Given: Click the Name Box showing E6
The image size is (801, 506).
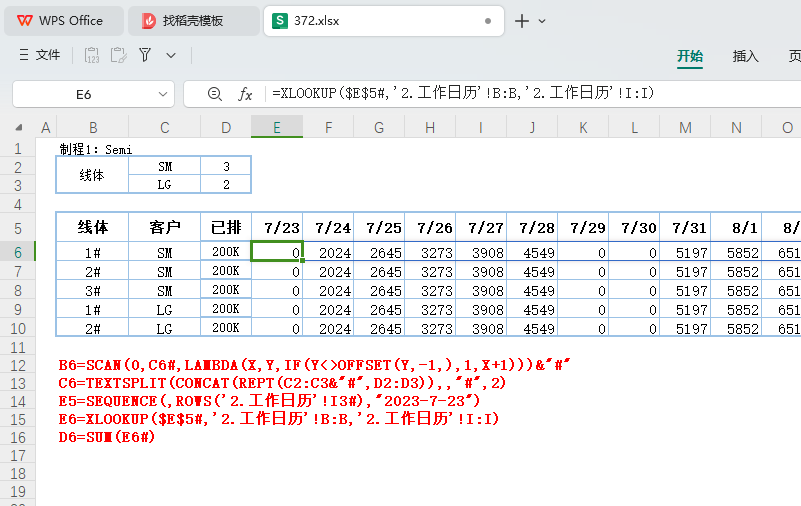Looking at the screenshot, I should click(x=84, y=94).
